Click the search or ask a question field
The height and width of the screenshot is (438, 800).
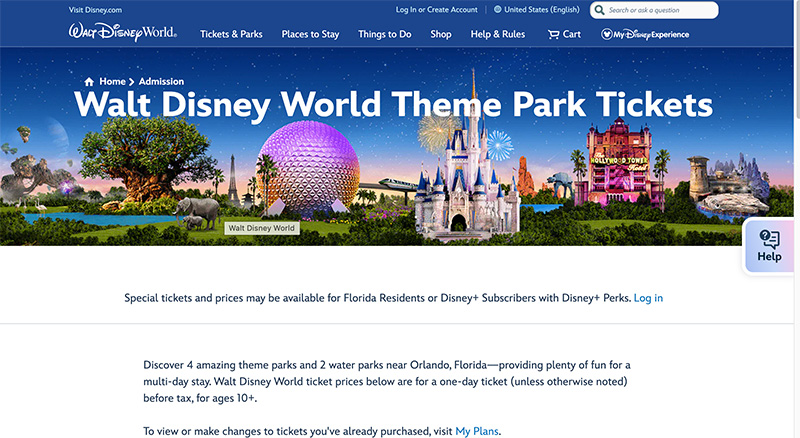pos(654,10)
